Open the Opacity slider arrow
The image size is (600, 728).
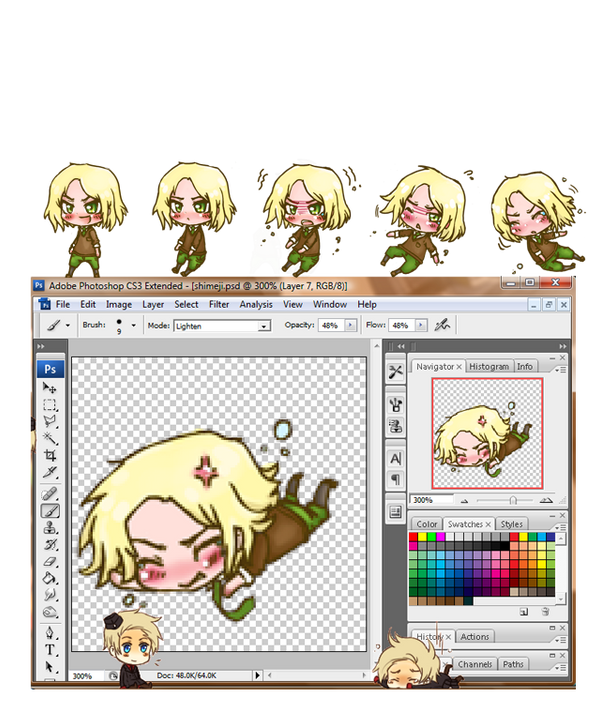tap(350, 325)
